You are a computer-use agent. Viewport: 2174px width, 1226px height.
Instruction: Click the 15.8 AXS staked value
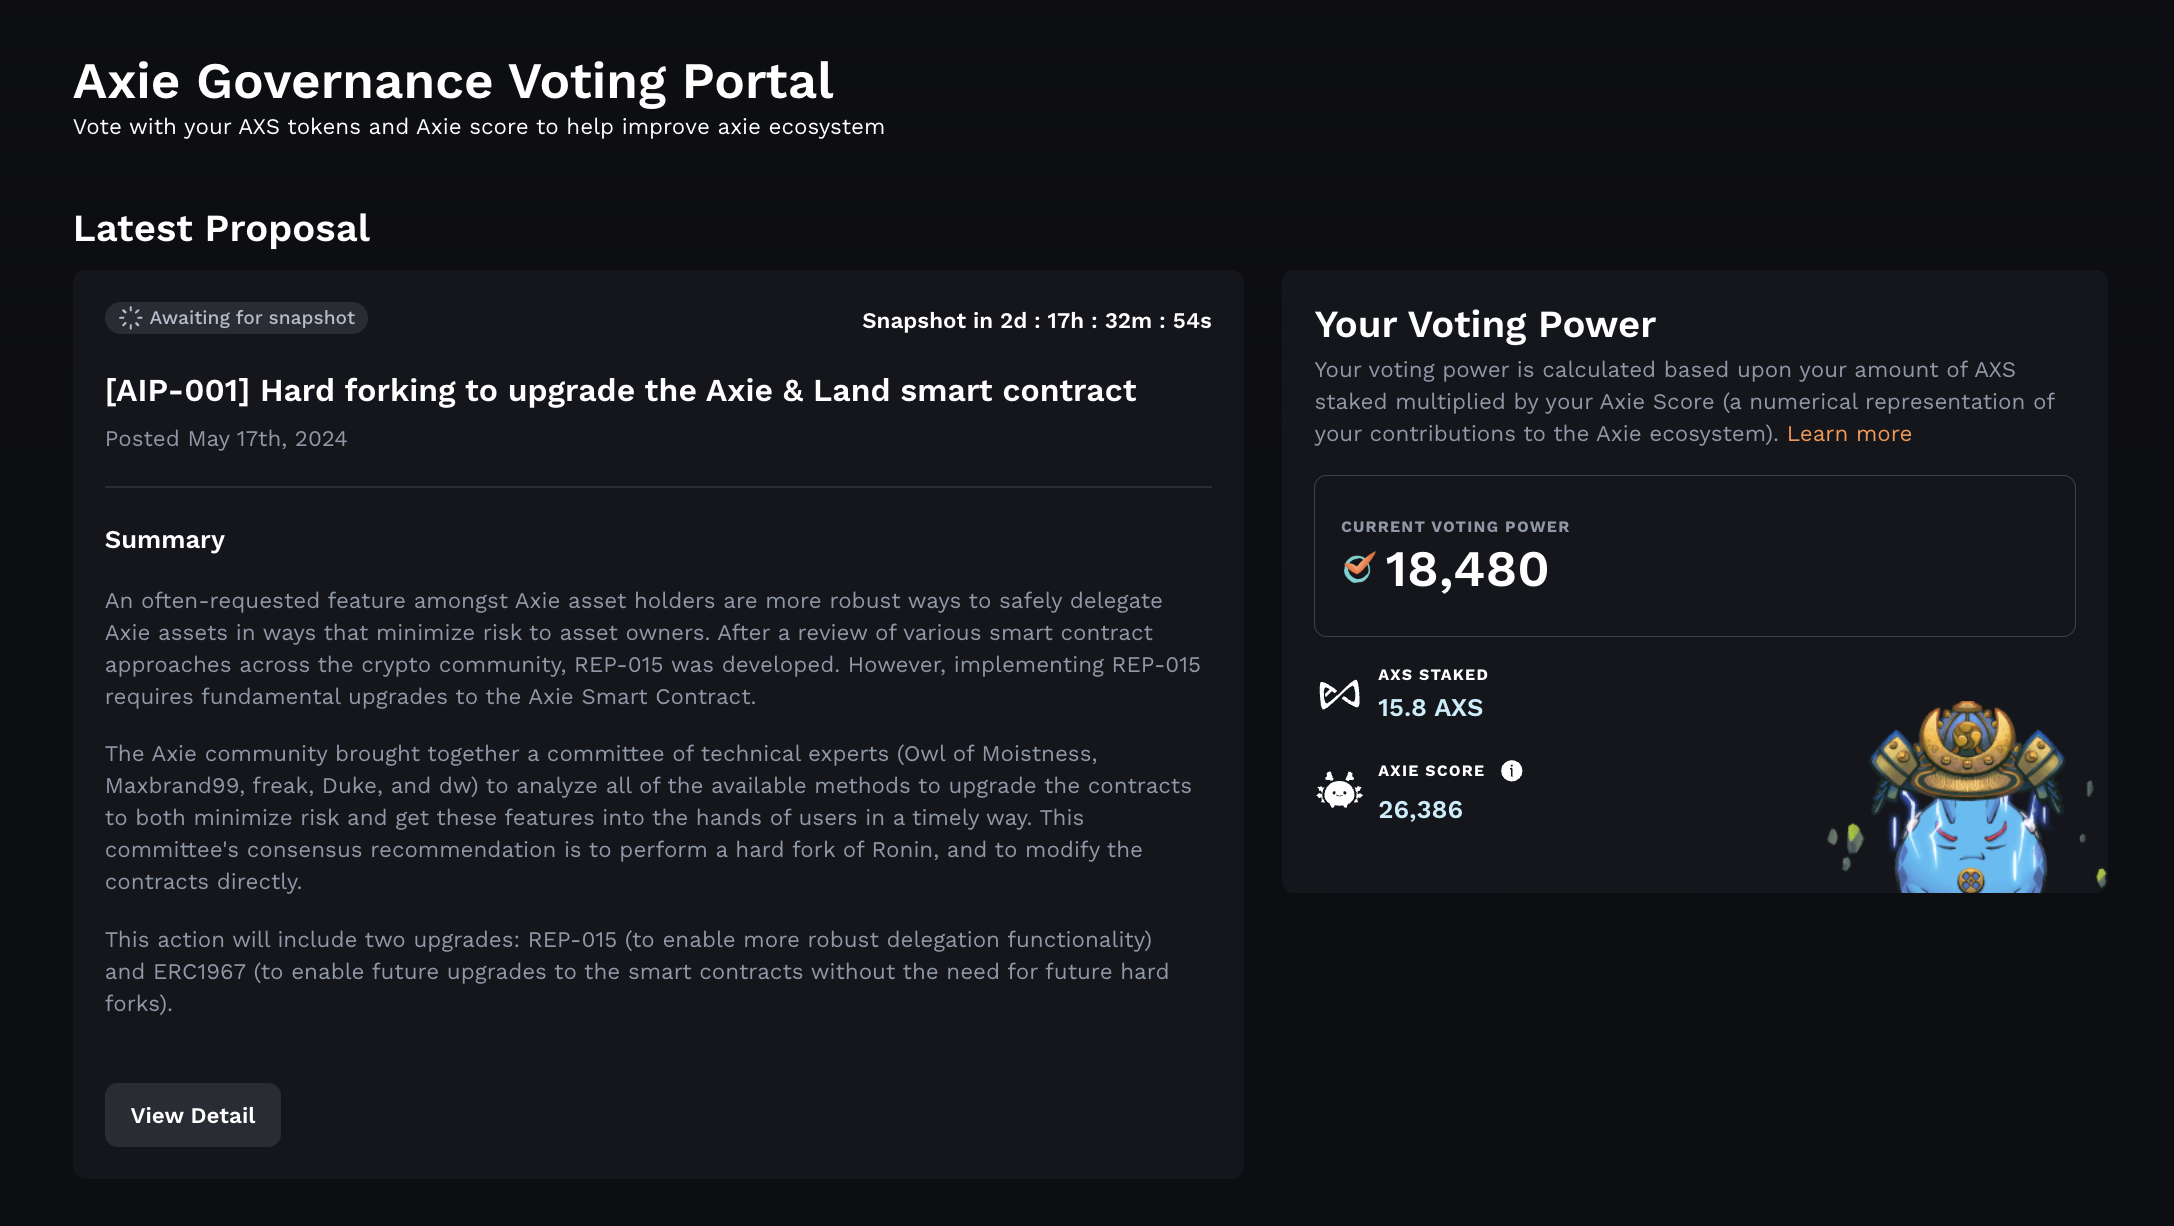(1430, 707)
